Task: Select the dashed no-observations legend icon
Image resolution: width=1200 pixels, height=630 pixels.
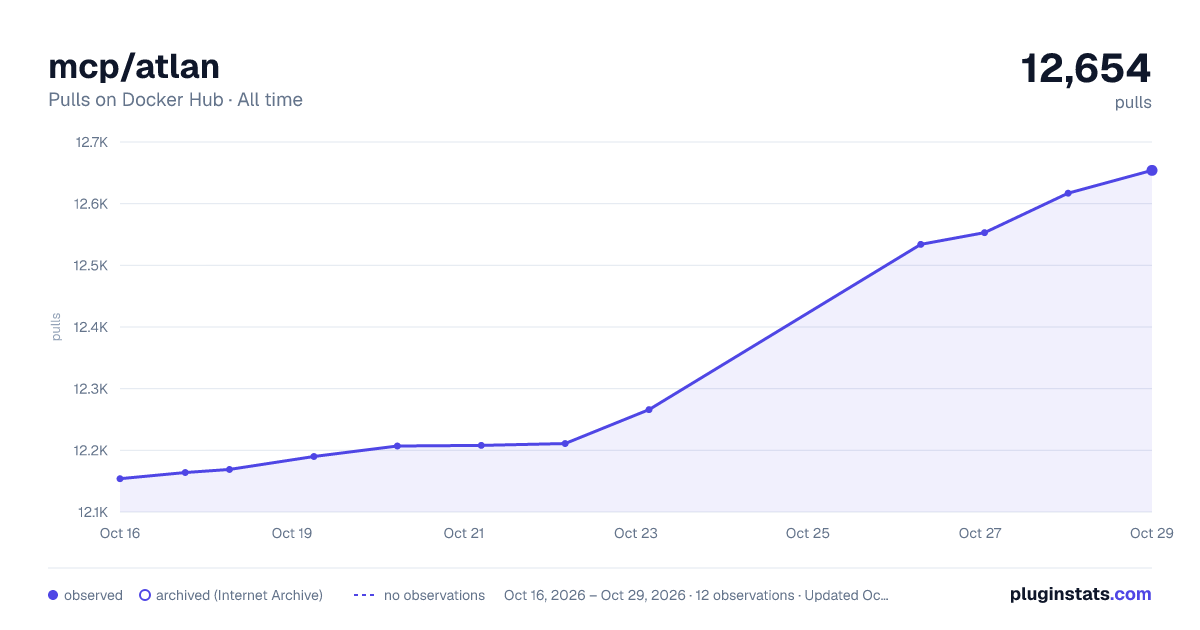Action: [364, 595]
